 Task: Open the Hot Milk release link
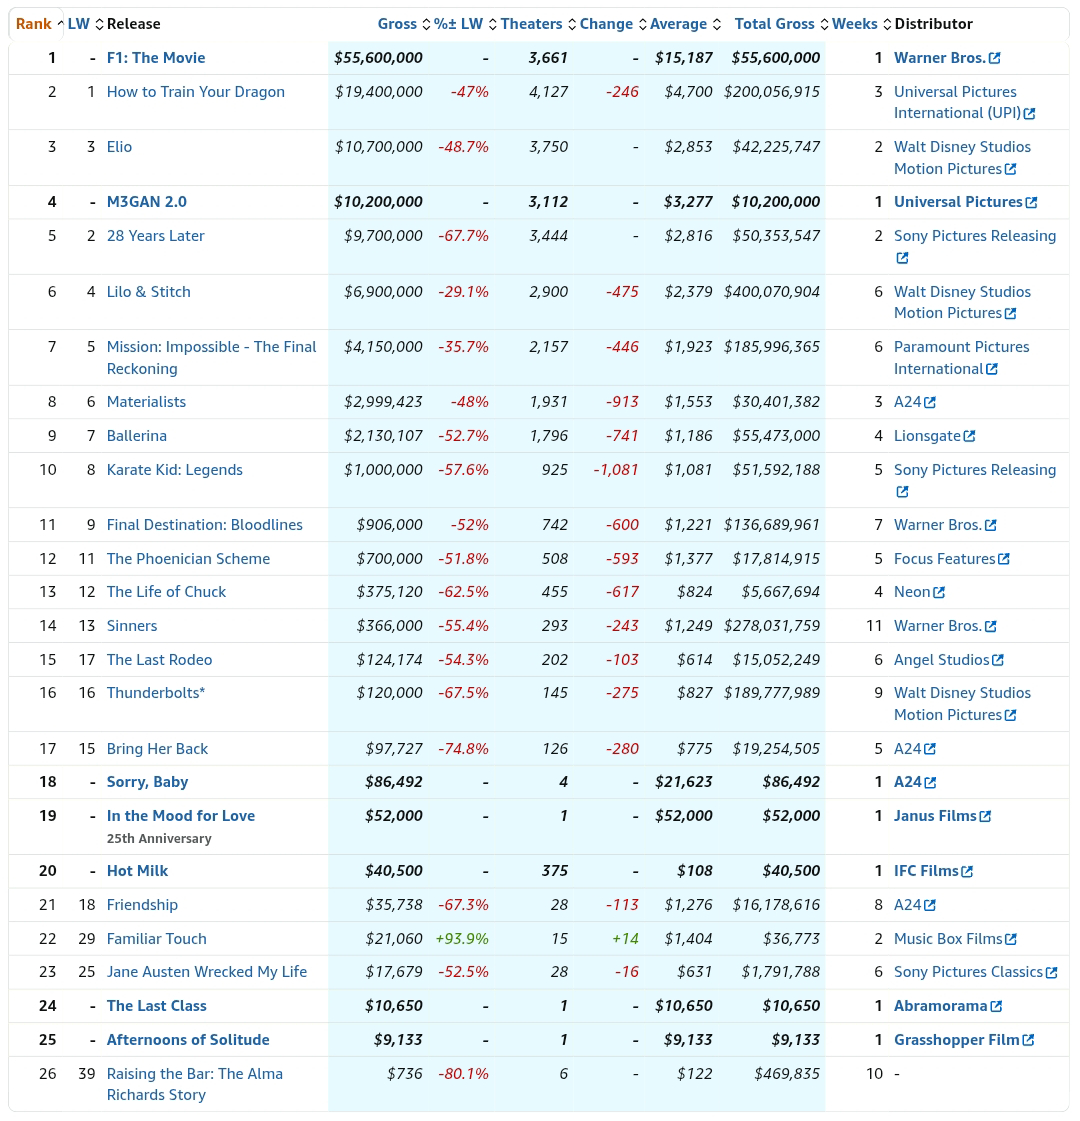coord(137,871)
